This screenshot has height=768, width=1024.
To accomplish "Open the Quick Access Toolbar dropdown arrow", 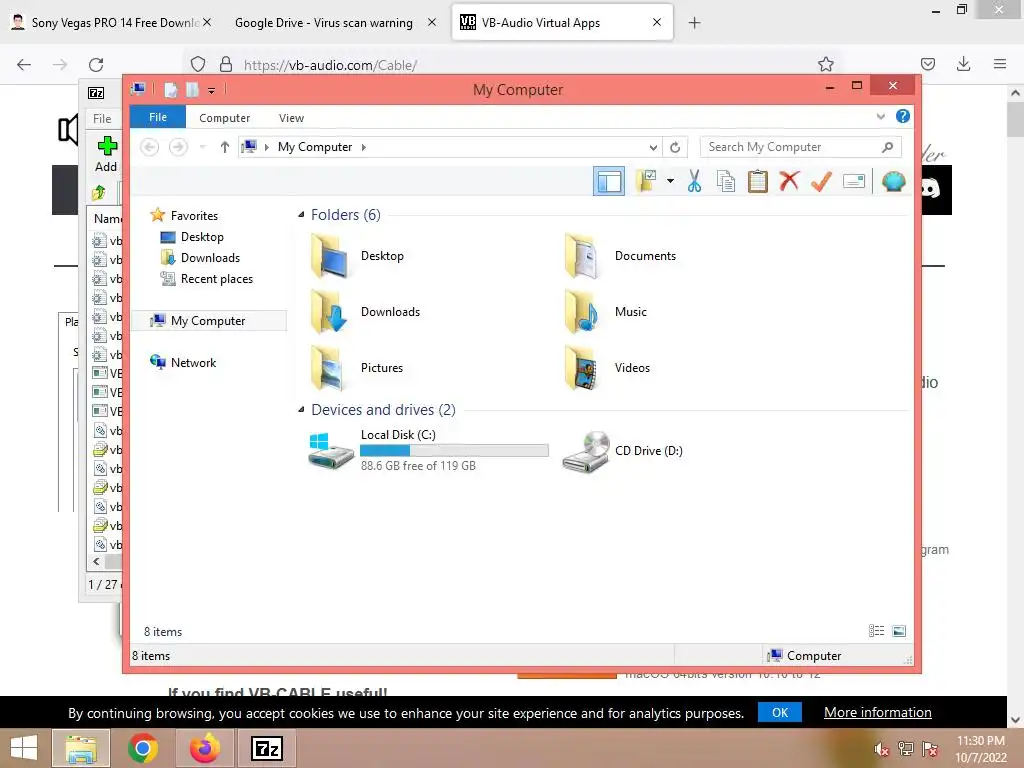I will (x=212, y=90).
